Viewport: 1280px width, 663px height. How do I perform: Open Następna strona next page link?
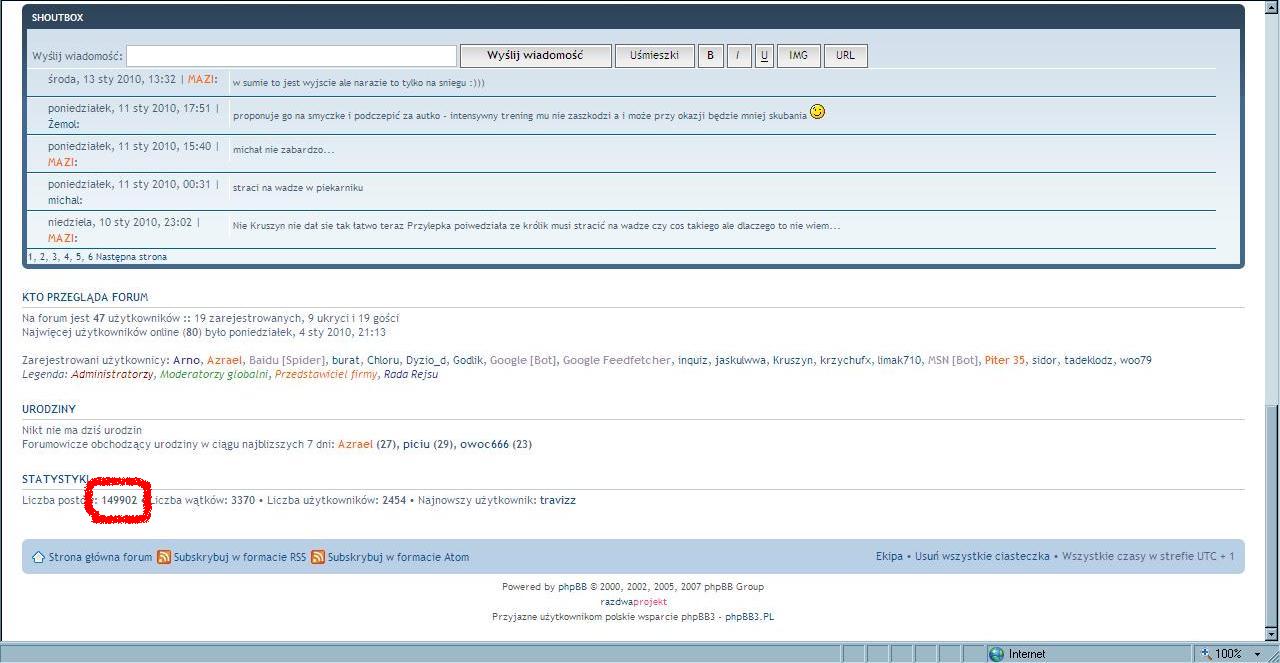point(131,257)
